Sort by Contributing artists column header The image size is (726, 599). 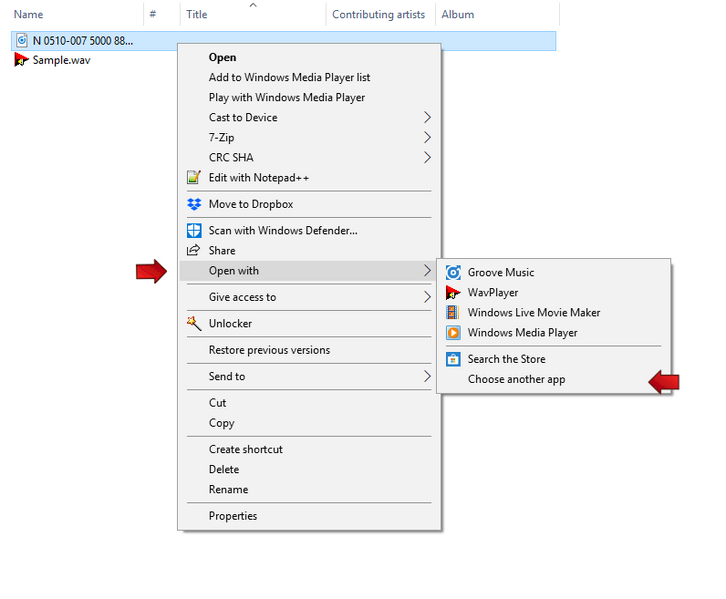tap(381, 14)
